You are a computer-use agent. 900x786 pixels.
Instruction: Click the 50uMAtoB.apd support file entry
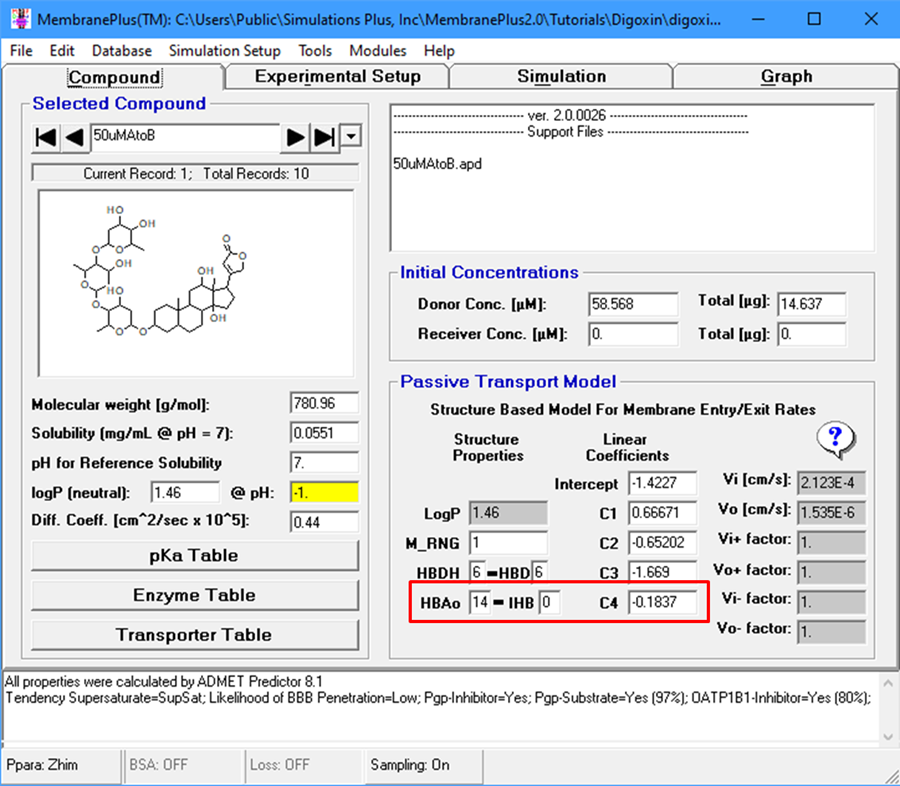pyautogui.click(x=437, y=164)
